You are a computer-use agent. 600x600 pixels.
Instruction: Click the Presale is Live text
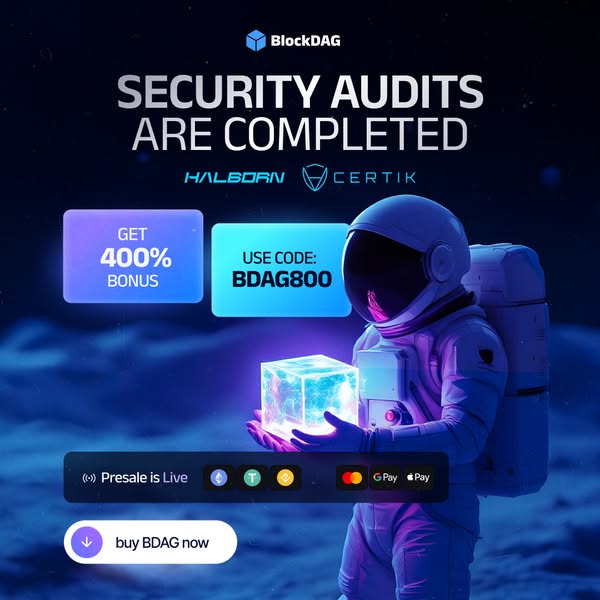click(144, 478)
